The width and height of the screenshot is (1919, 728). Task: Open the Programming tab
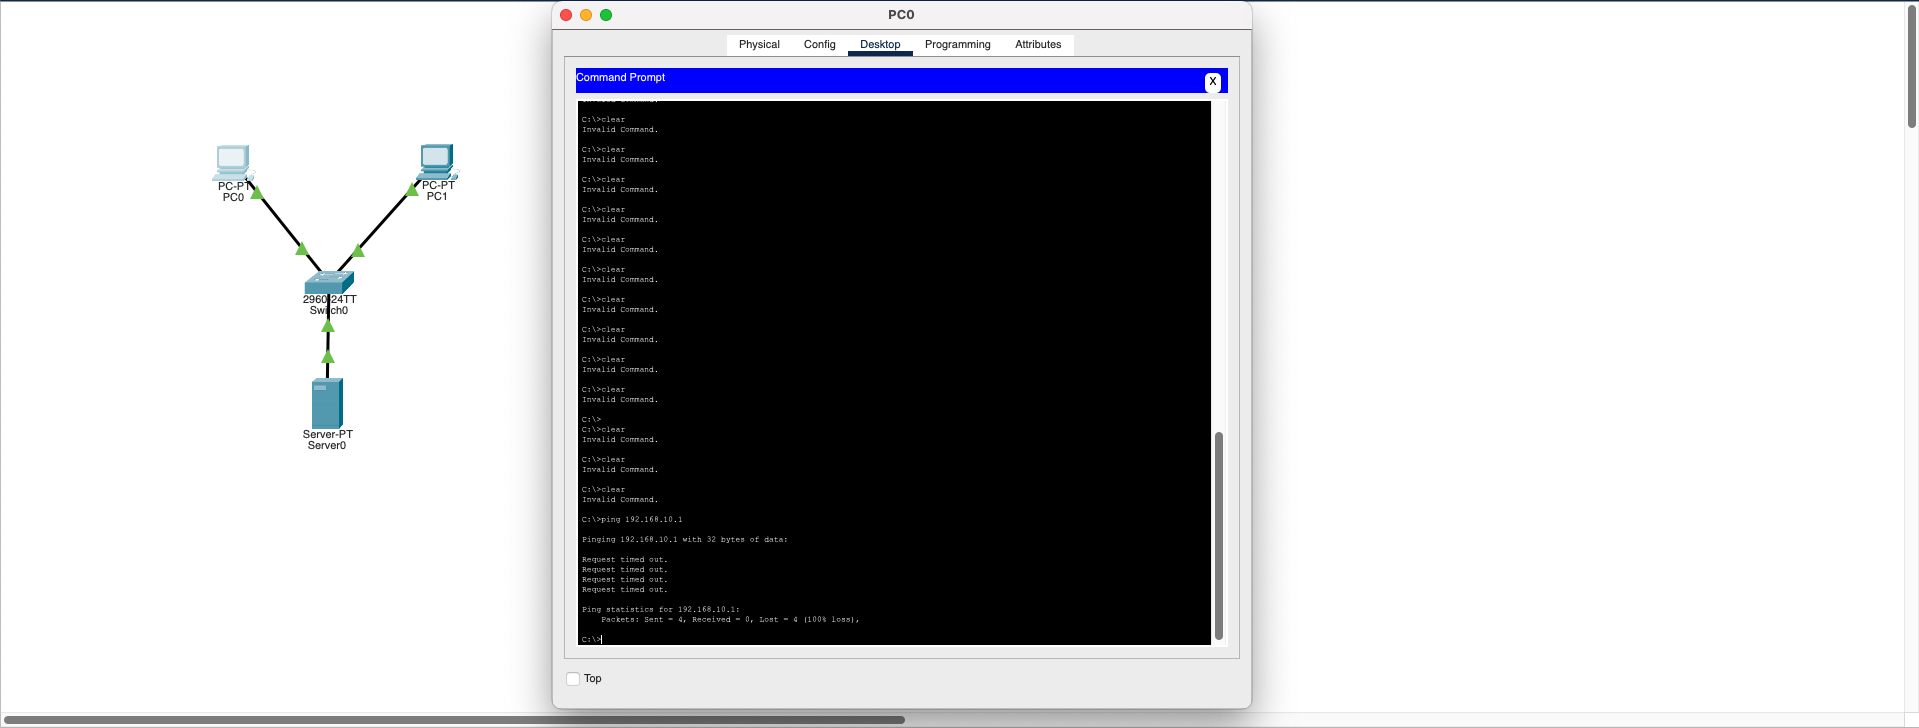tap(957, 45)
